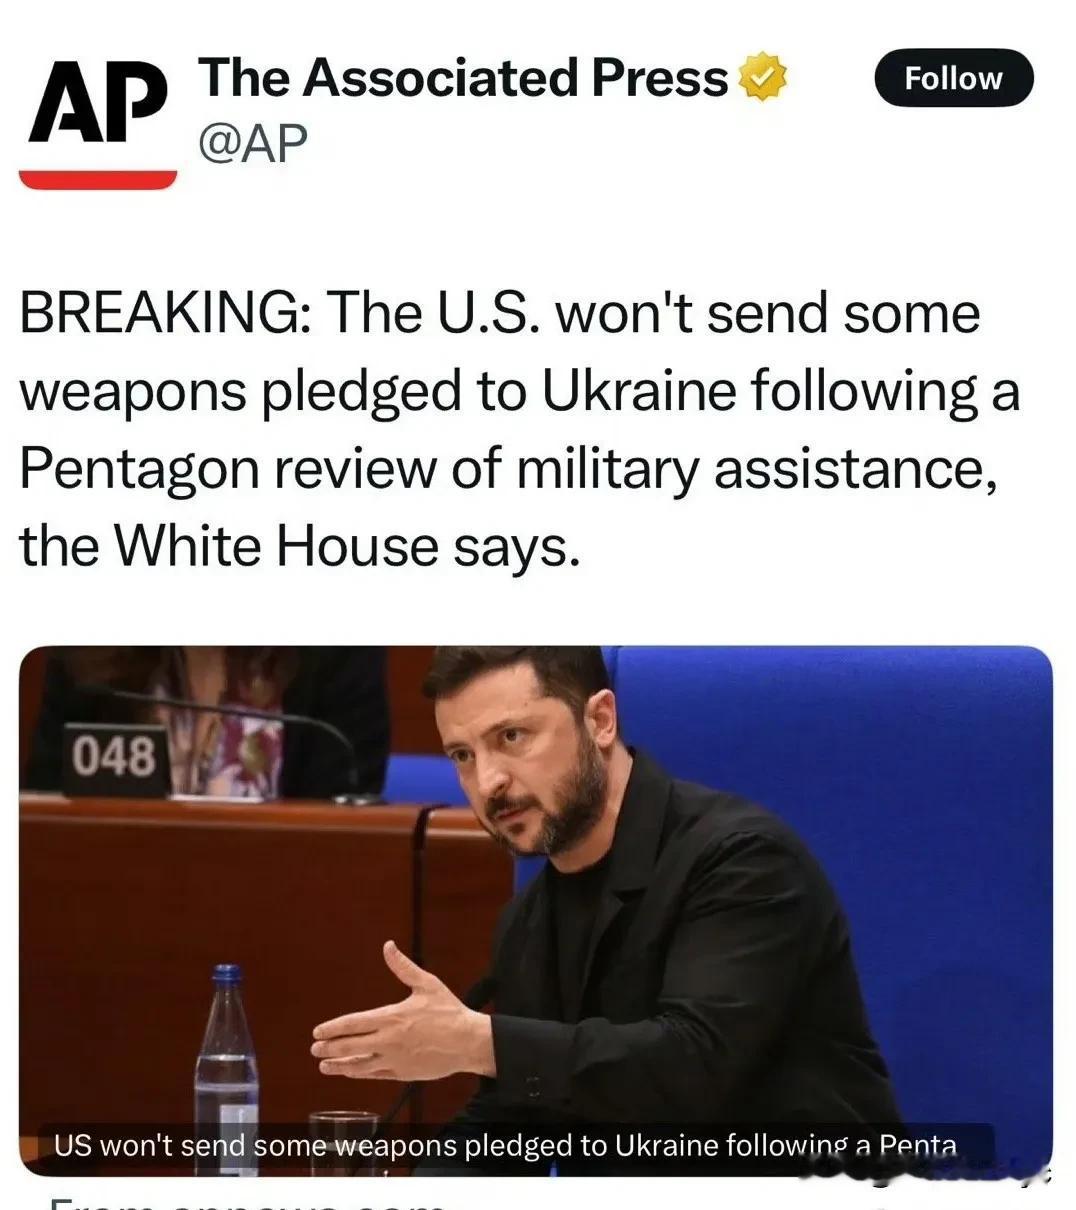Viewport: 1076px width, 1210px height.
Task: Click the word Ukraine in tweet text
Action: point(639,390)
